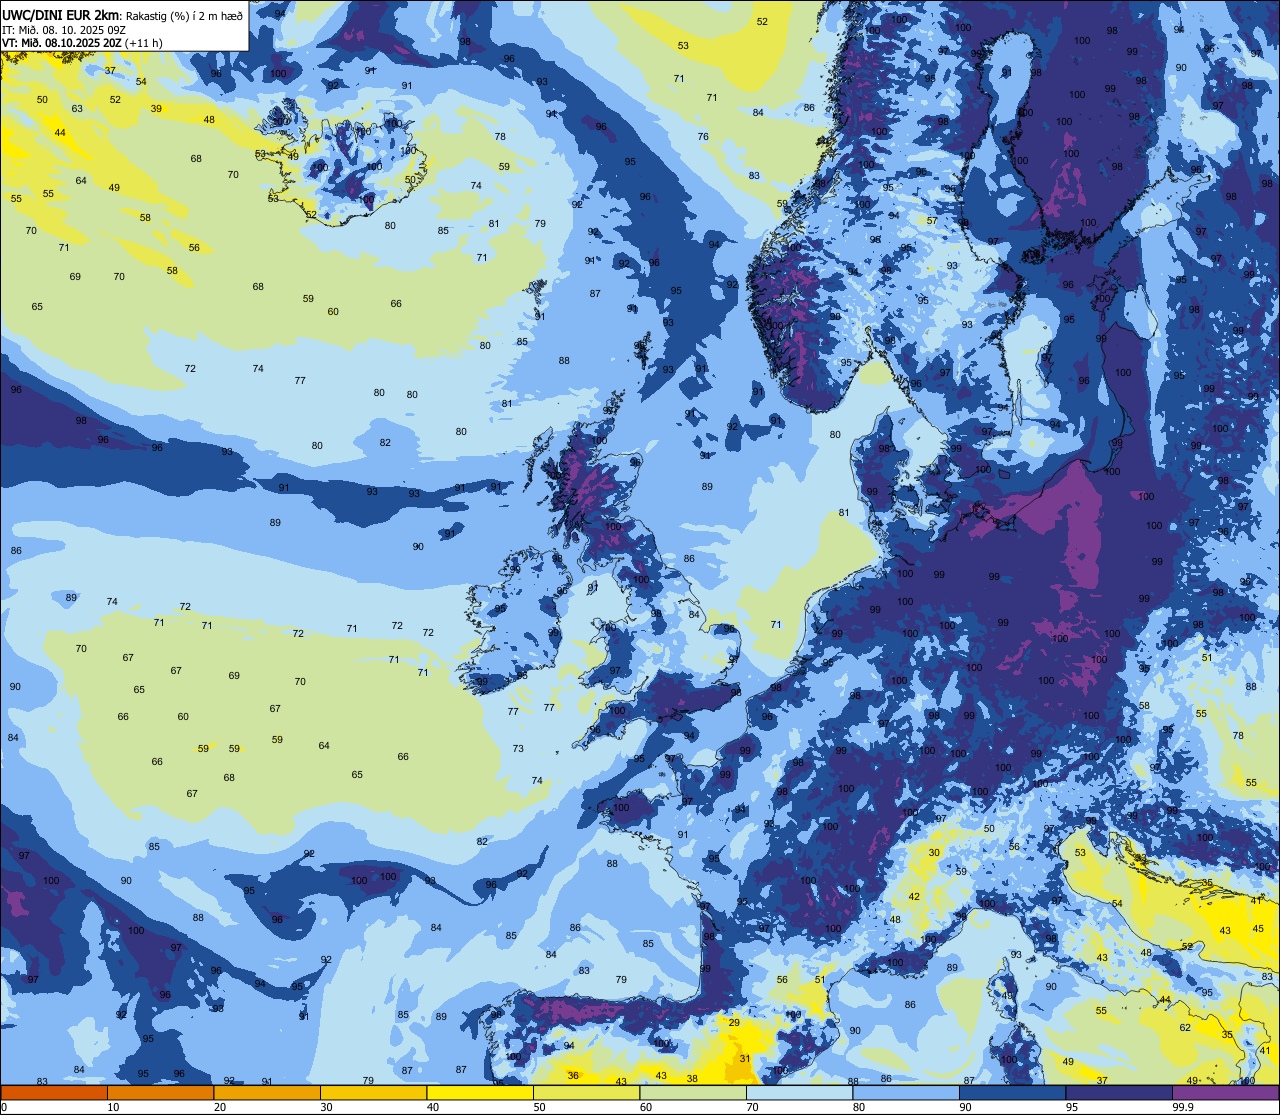
Task: Pick the pale blue 70–80 legend swatch
Action: [x=799, y=1092]
